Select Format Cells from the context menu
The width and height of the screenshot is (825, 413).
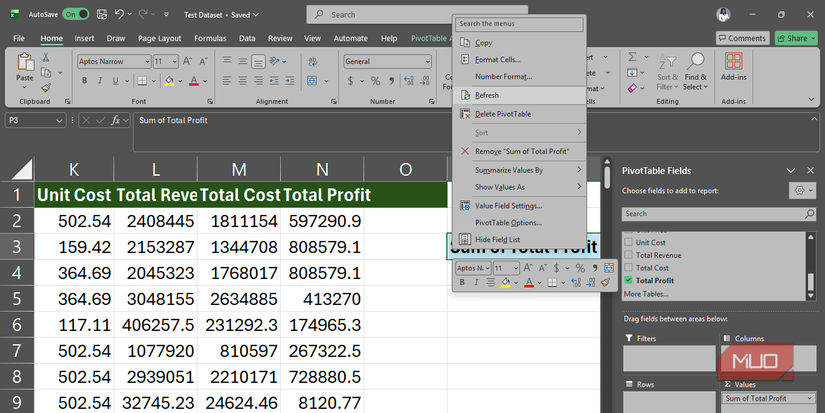click(519, 59)
